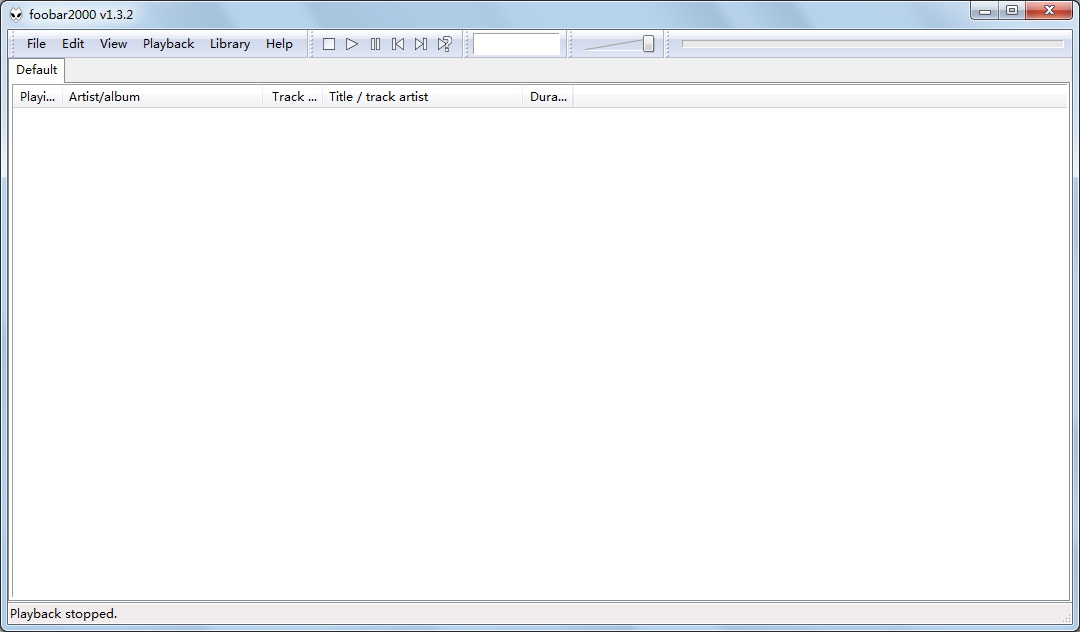
Task: Minimize the foobar2000 window
Action: [x=985, y=11]
